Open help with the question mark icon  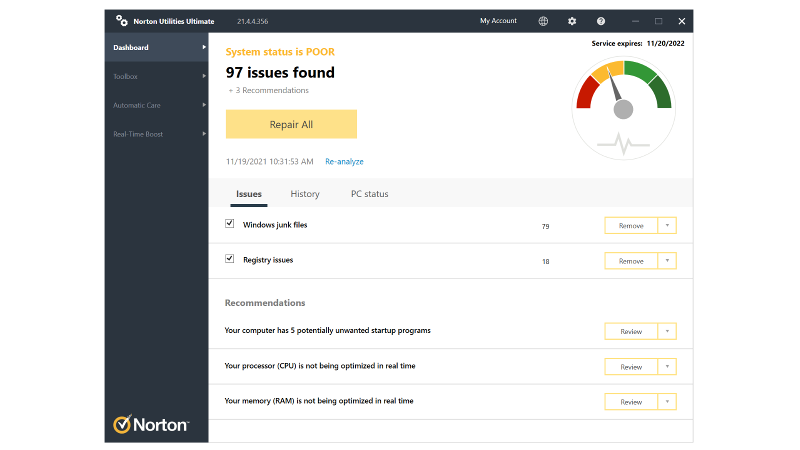pos(601,21)
